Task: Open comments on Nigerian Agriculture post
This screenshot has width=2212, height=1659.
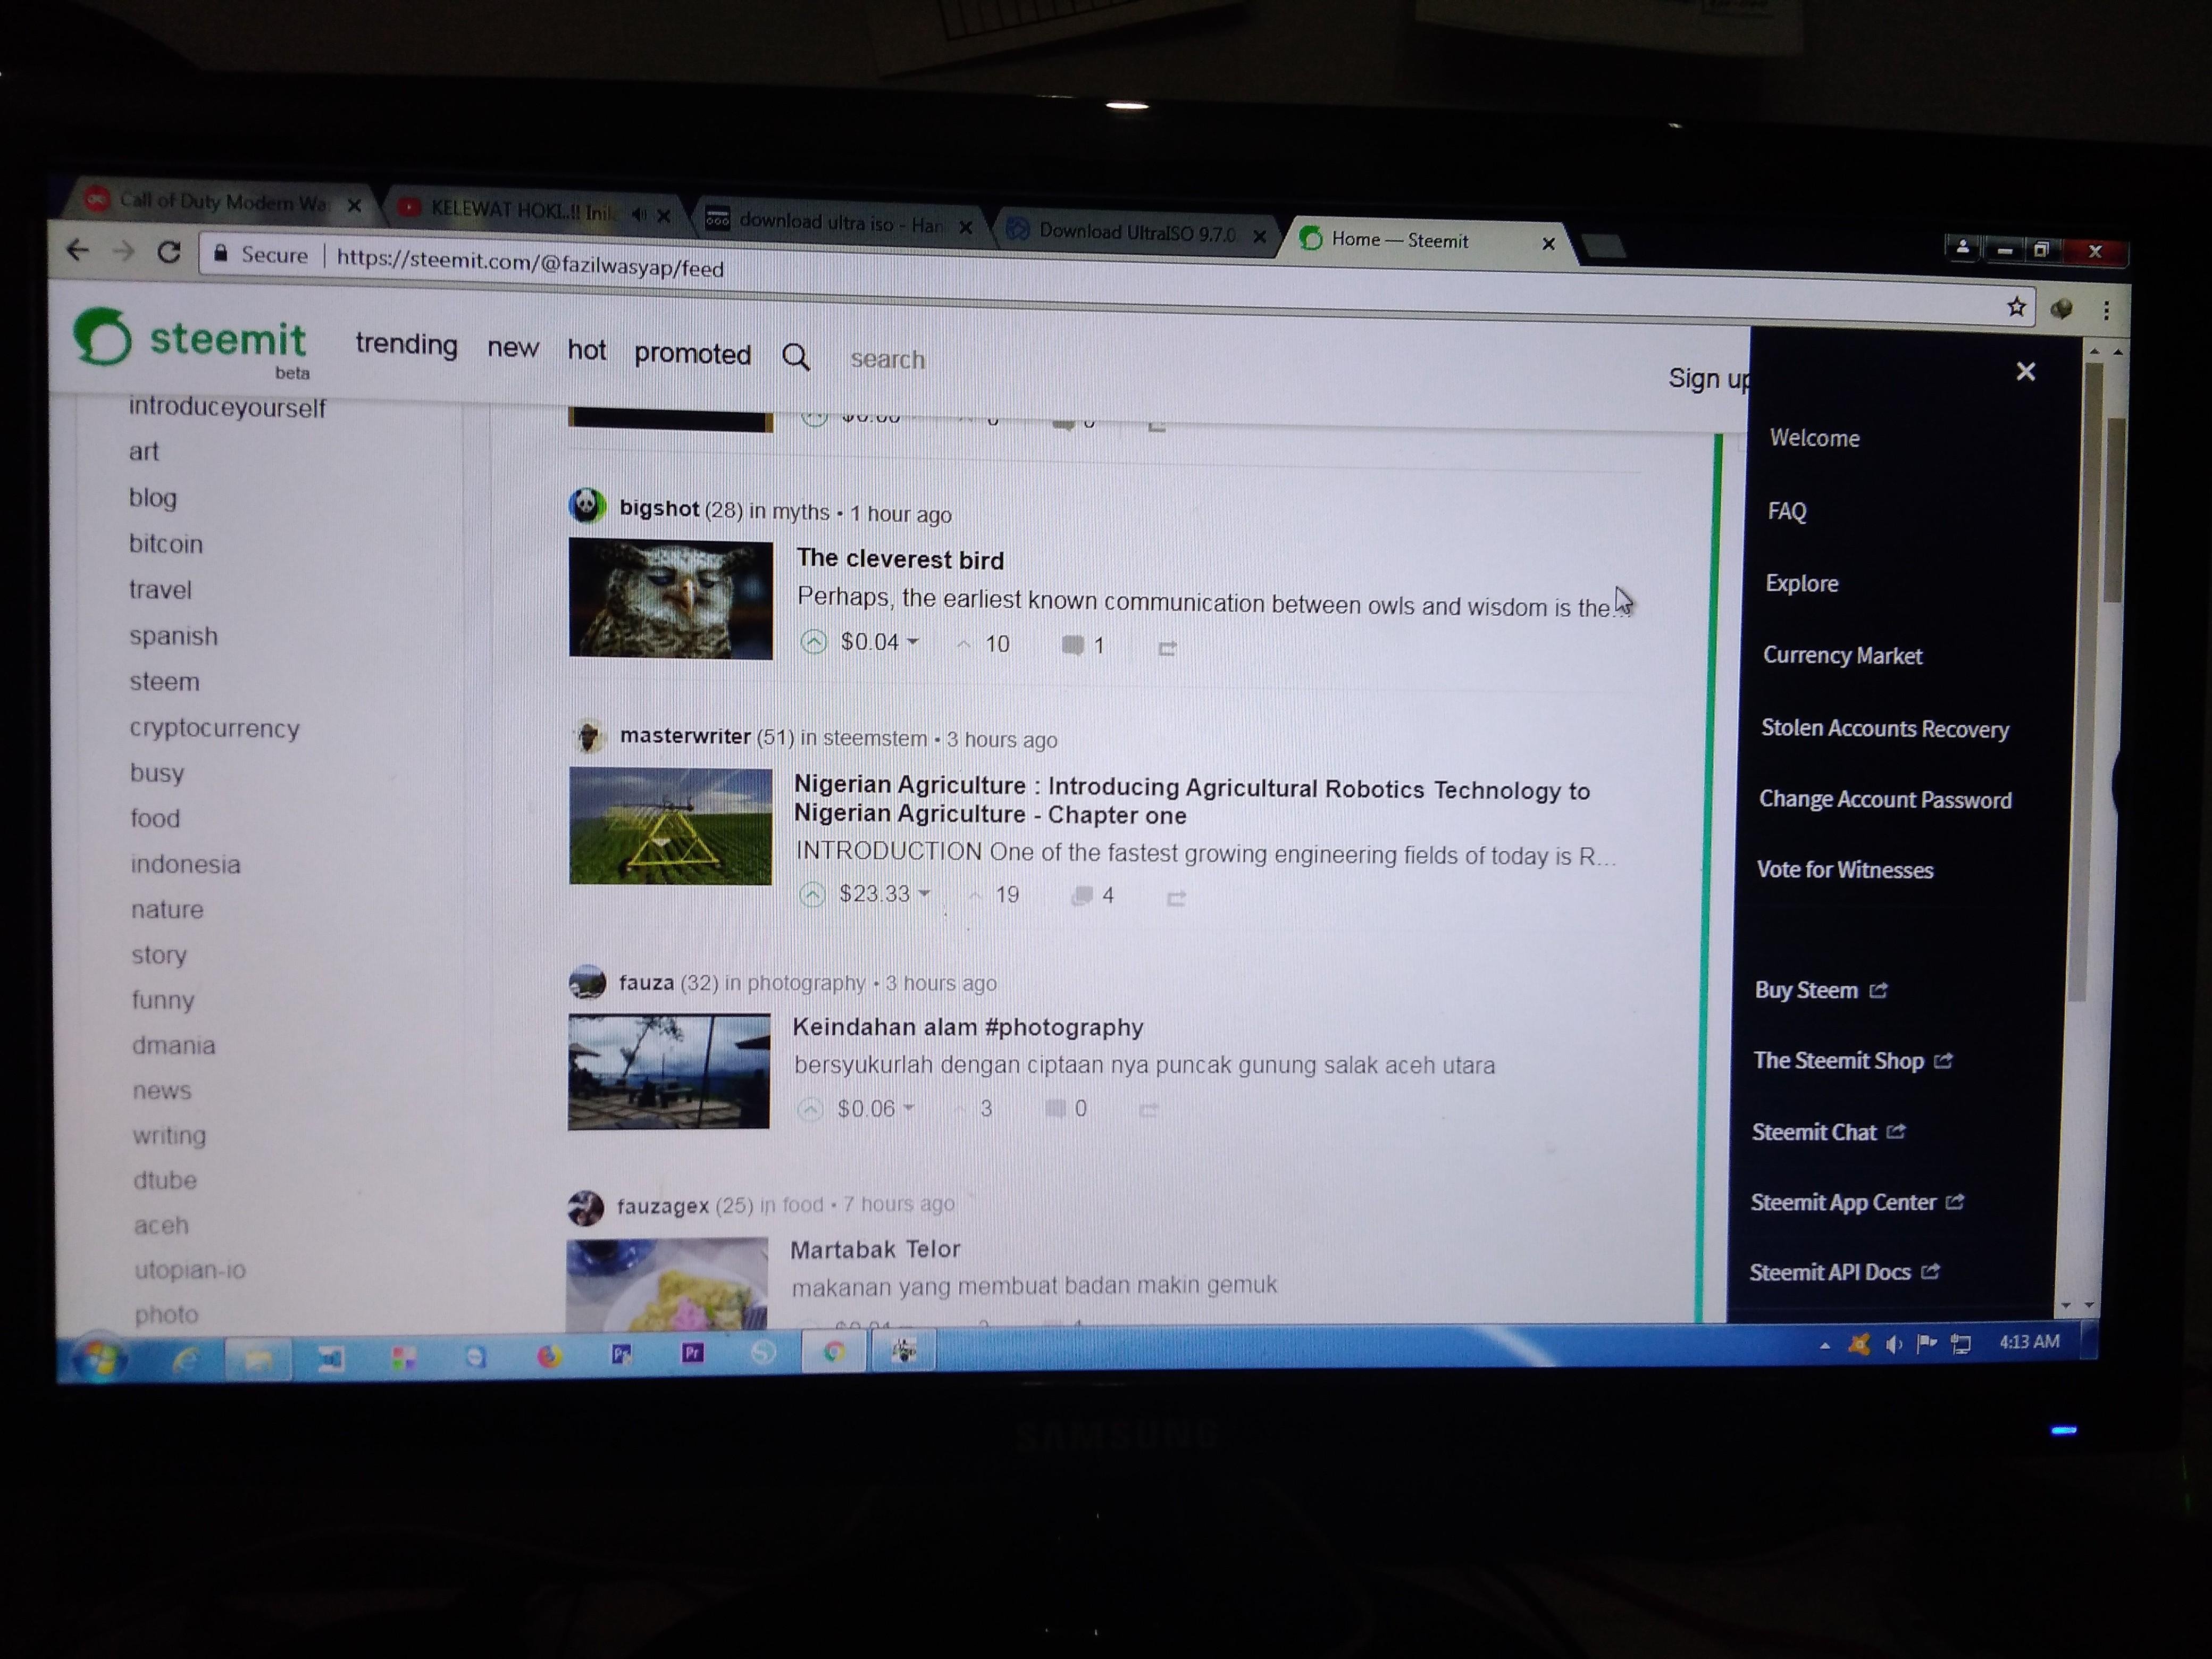Action: pyautogui.click(x=1092, y=896)
